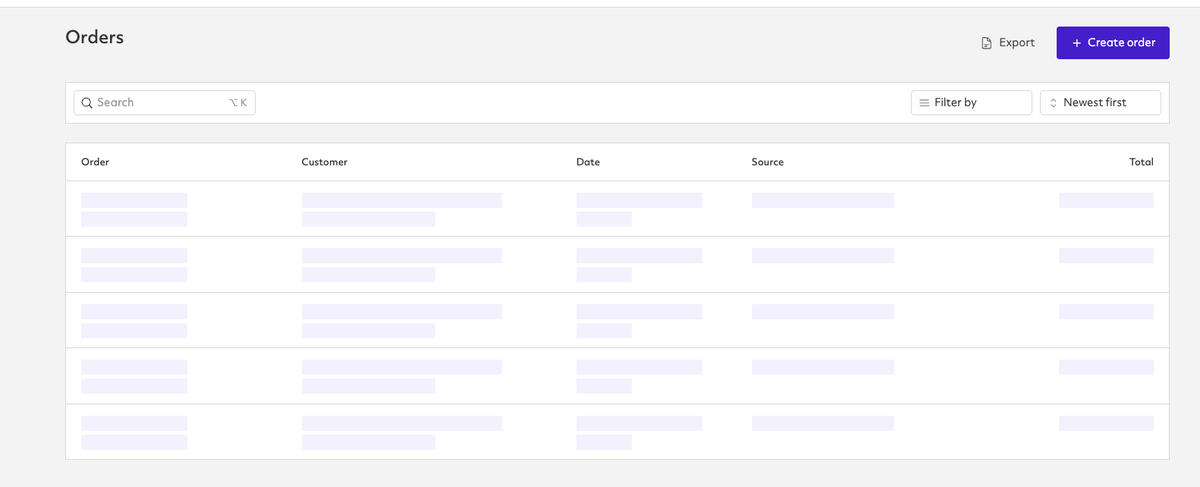The image size is (1200, 487).
Task: Select the Total column header
Action: click(x=1141, y=162)
